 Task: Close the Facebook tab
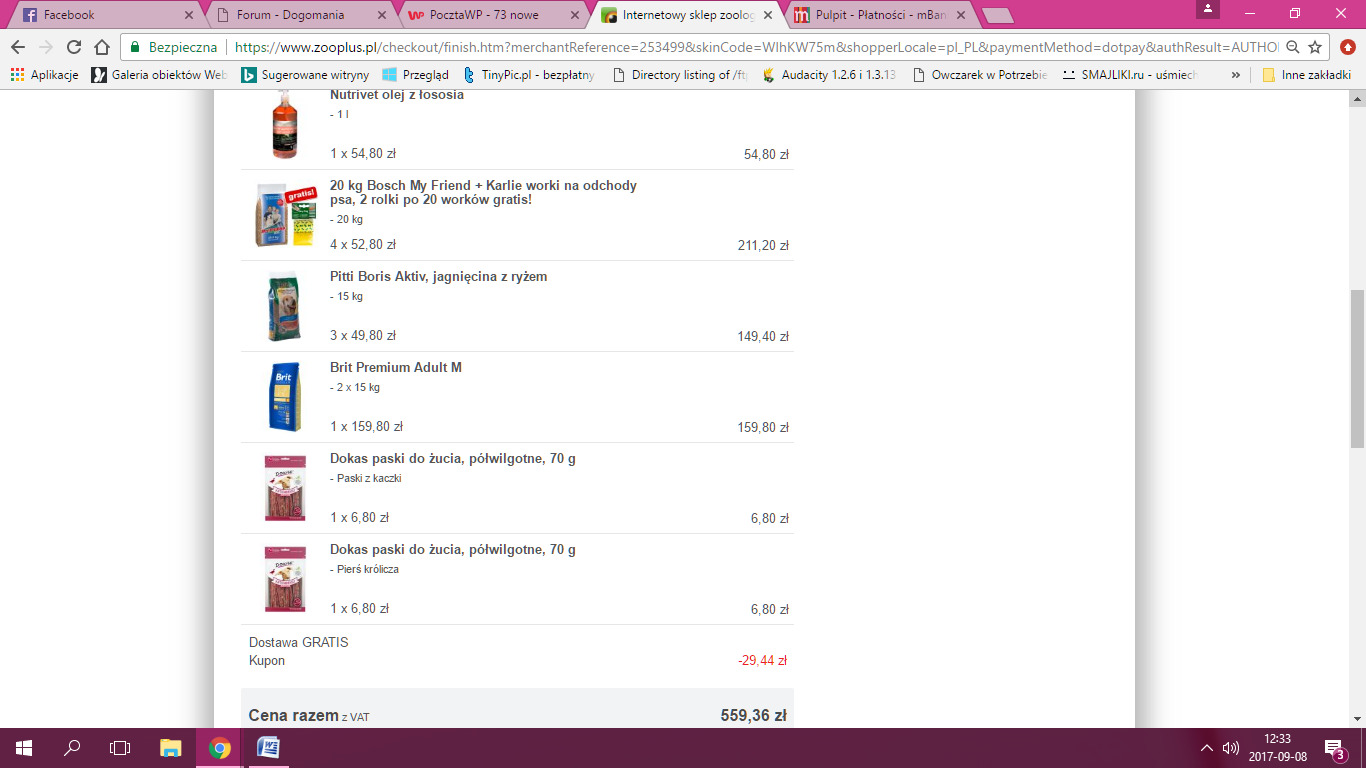(x=188, y=15)
